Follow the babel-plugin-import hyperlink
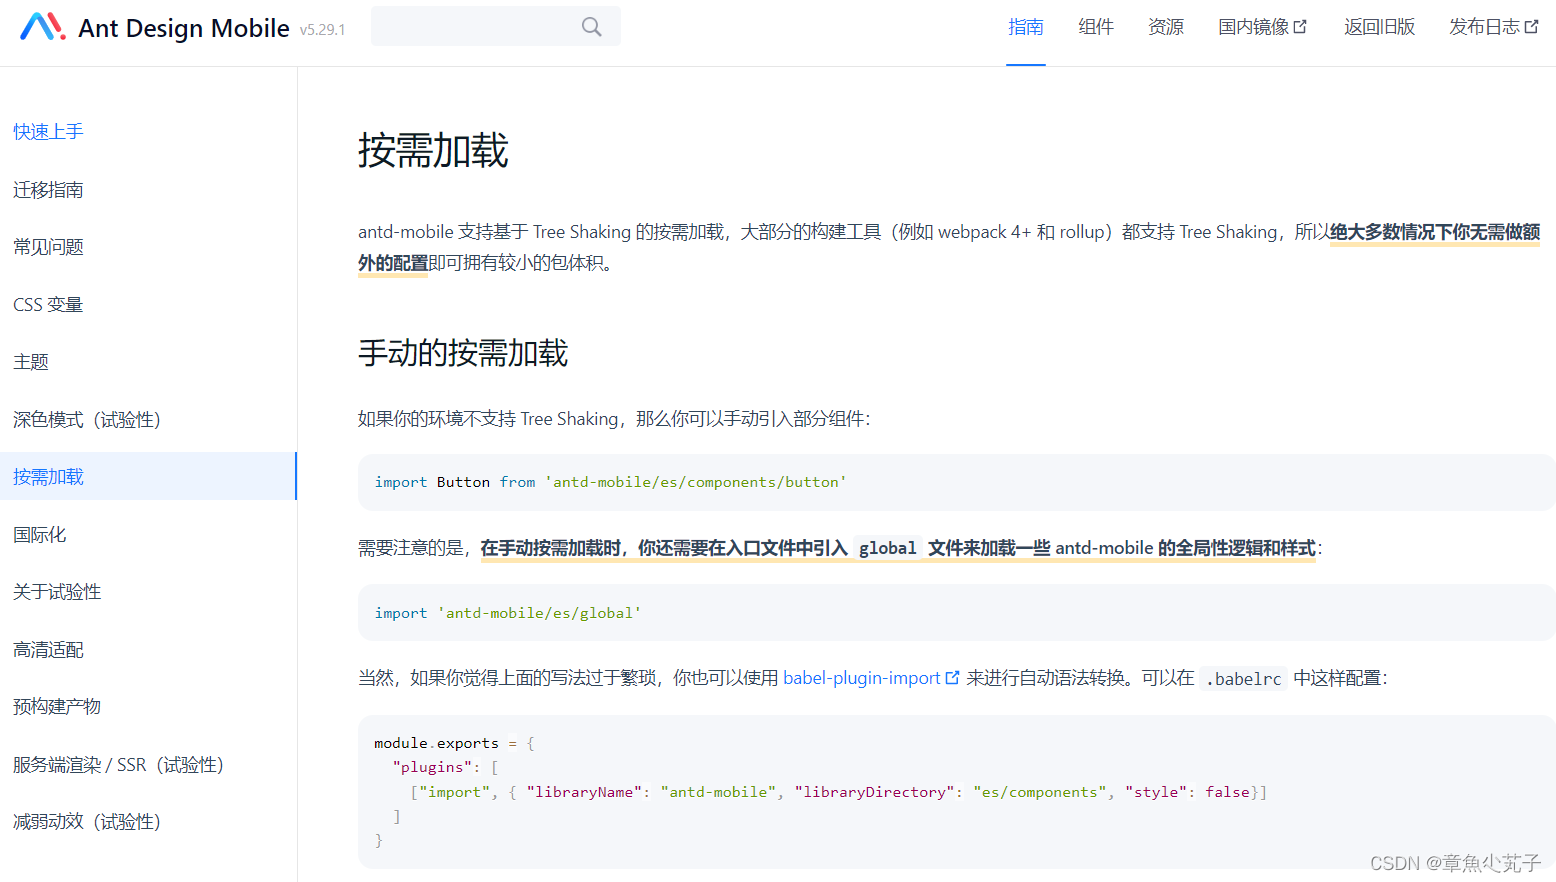Viewport: 1556px width, 882px height. [862, 678]
